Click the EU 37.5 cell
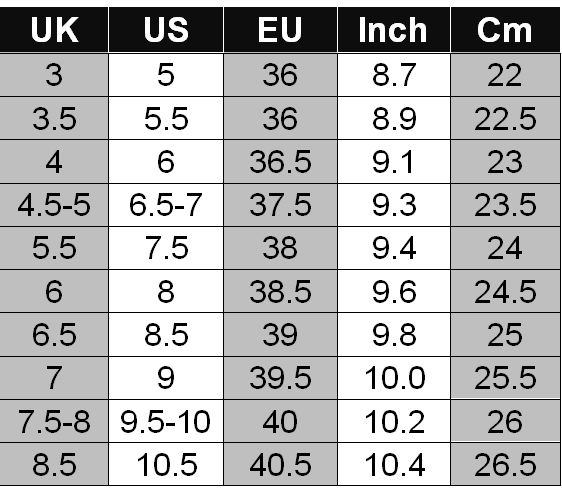This screenshot has width=562, height=492. click(x=280, y=205)
